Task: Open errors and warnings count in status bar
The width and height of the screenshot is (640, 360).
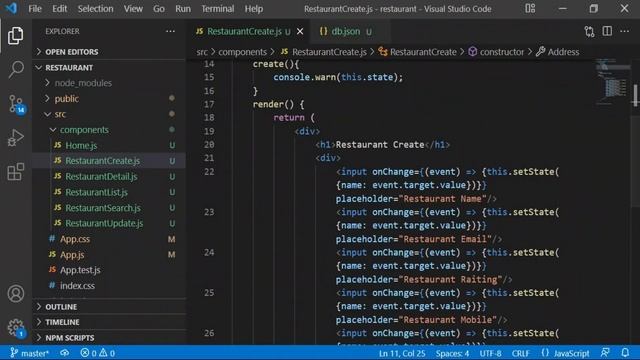Action: (x=98, y=353)
